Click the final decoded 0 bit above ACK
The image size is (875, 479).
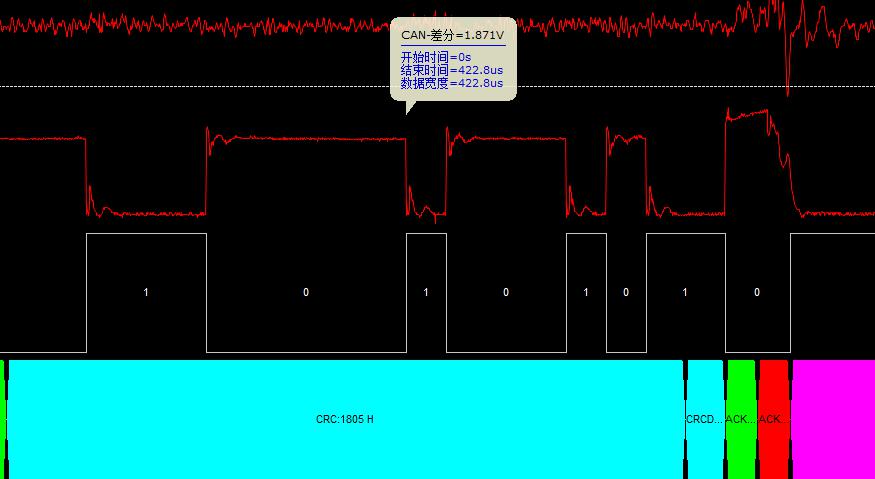pos(757,292)
